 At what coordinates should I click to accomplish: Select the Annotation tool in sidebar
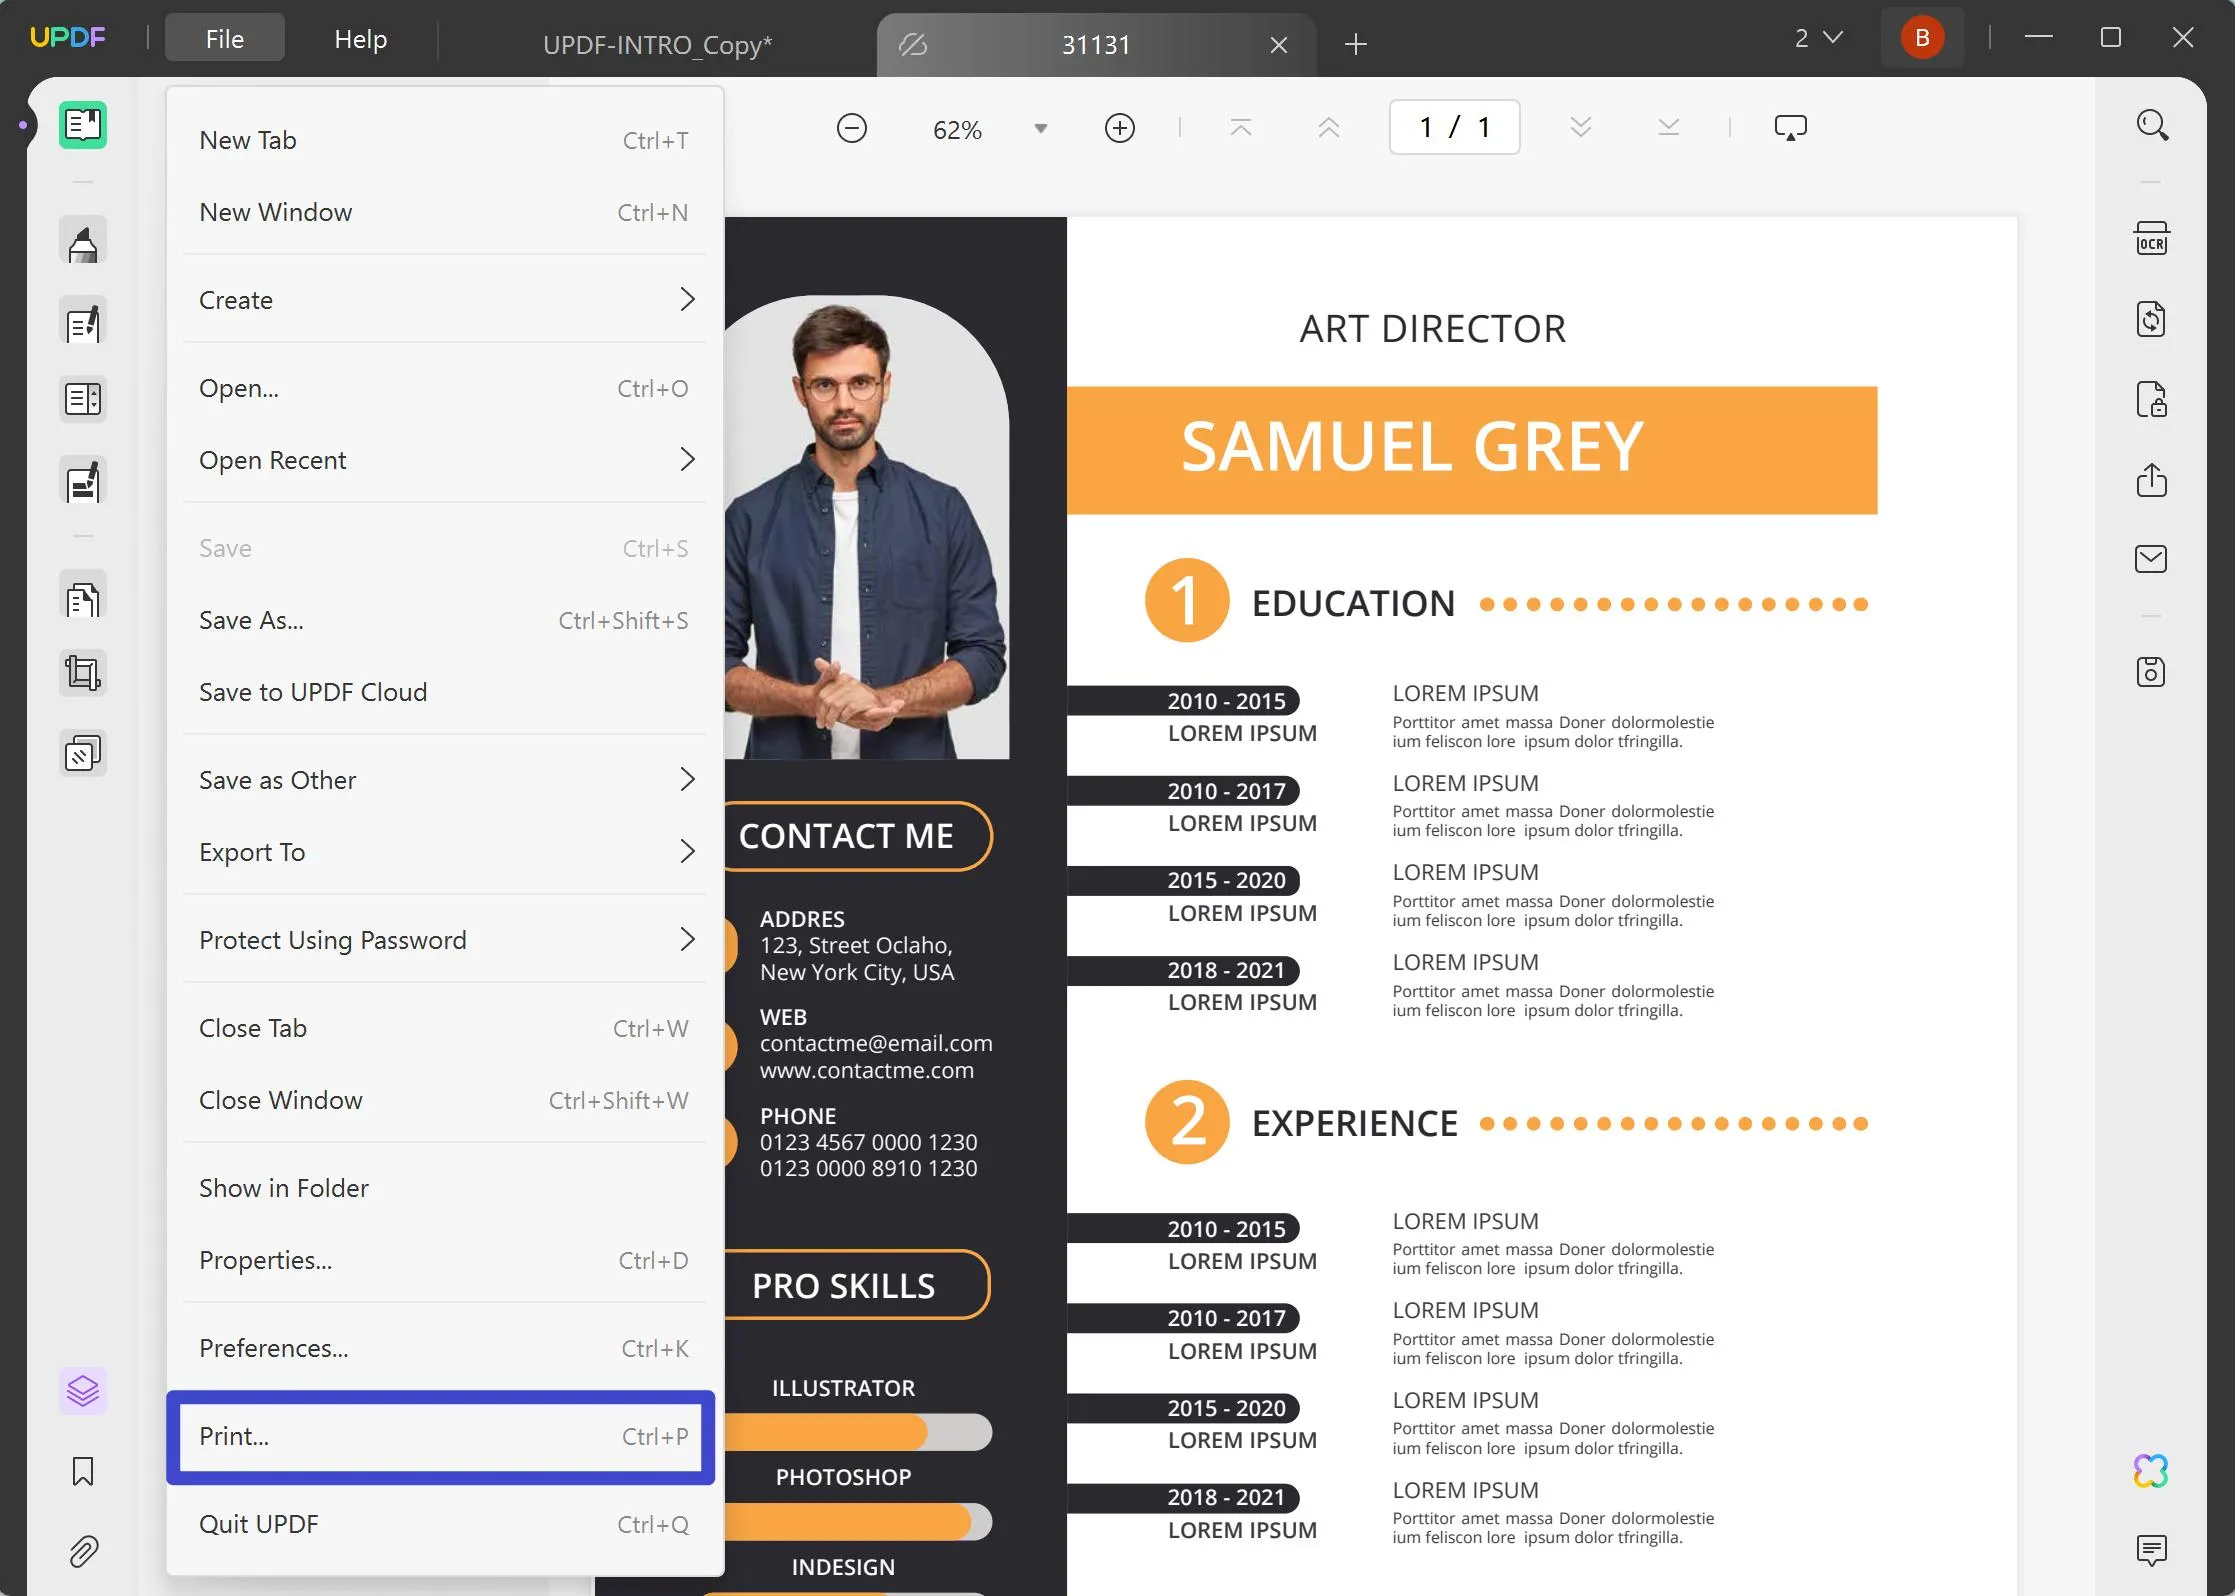click(x=81, y=244)
